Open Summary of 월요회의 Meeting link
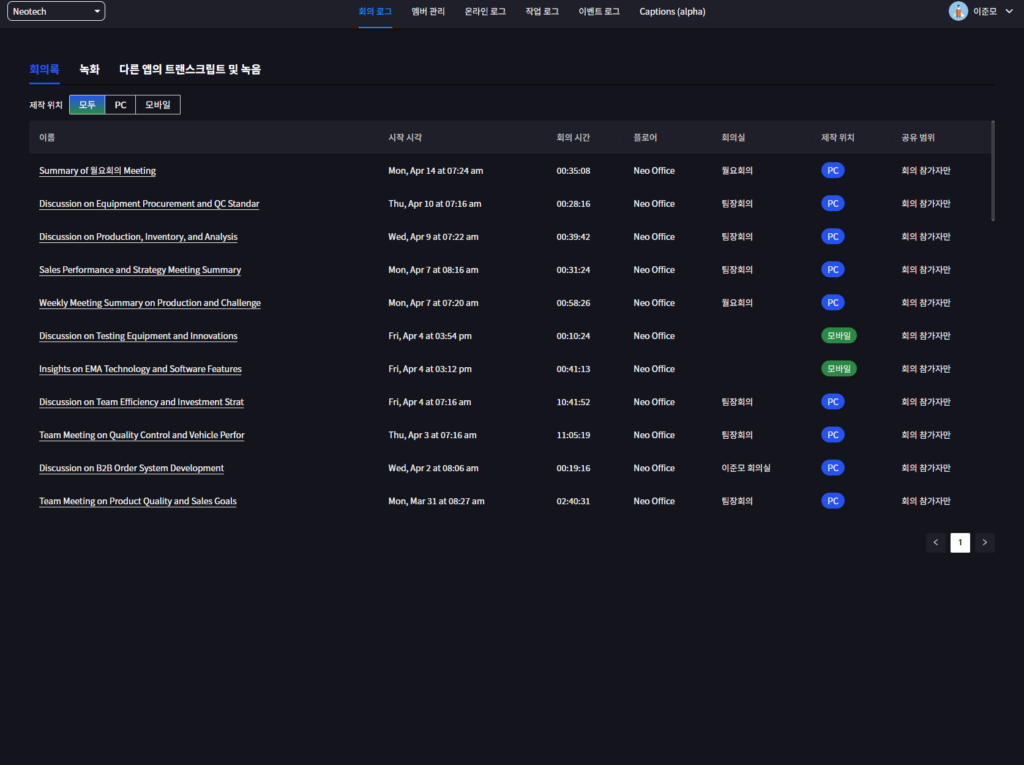This screenshot has width=1024, height=765. tap(97, 171)
